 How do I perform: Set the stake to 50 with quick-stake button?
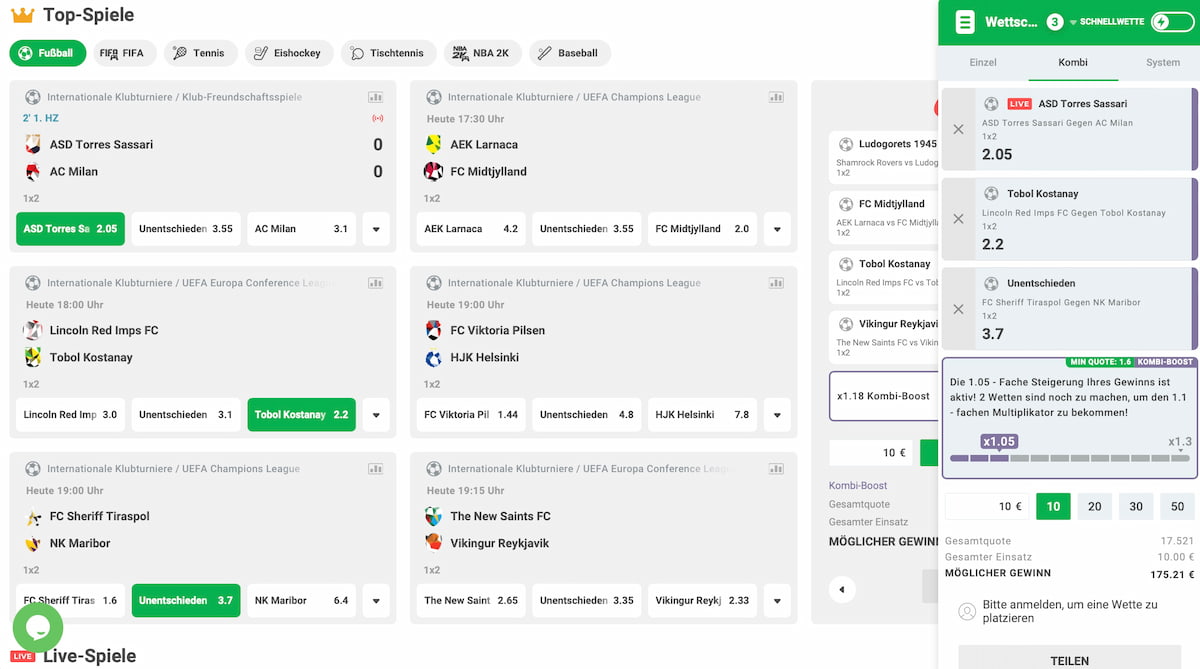point(1177,506)
